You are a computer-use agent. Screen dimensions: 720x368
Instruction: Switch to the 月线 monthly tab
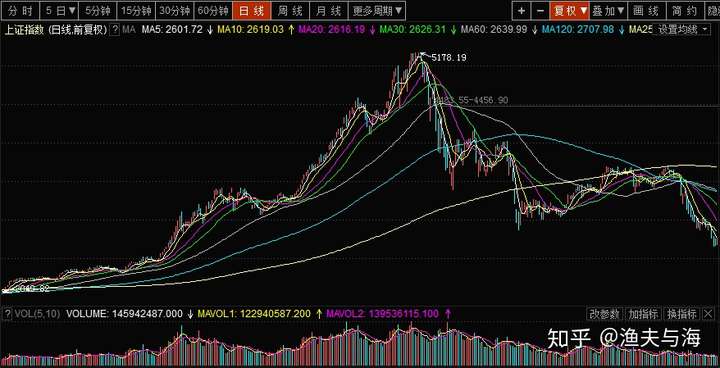click(329, 10)
